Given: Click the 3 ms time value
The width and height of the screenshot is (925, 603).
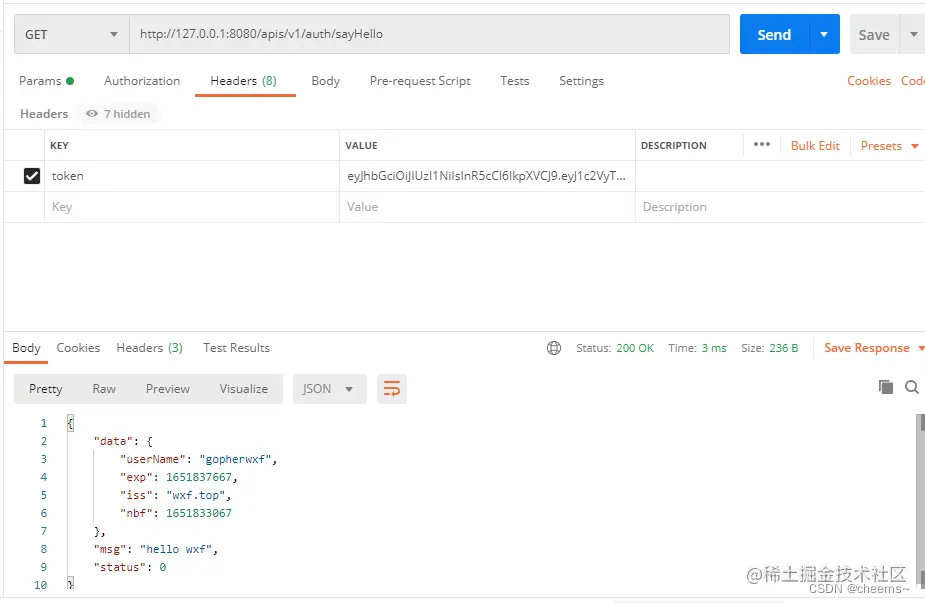Looking at the screenshot, I should click(x=714, y=348).
